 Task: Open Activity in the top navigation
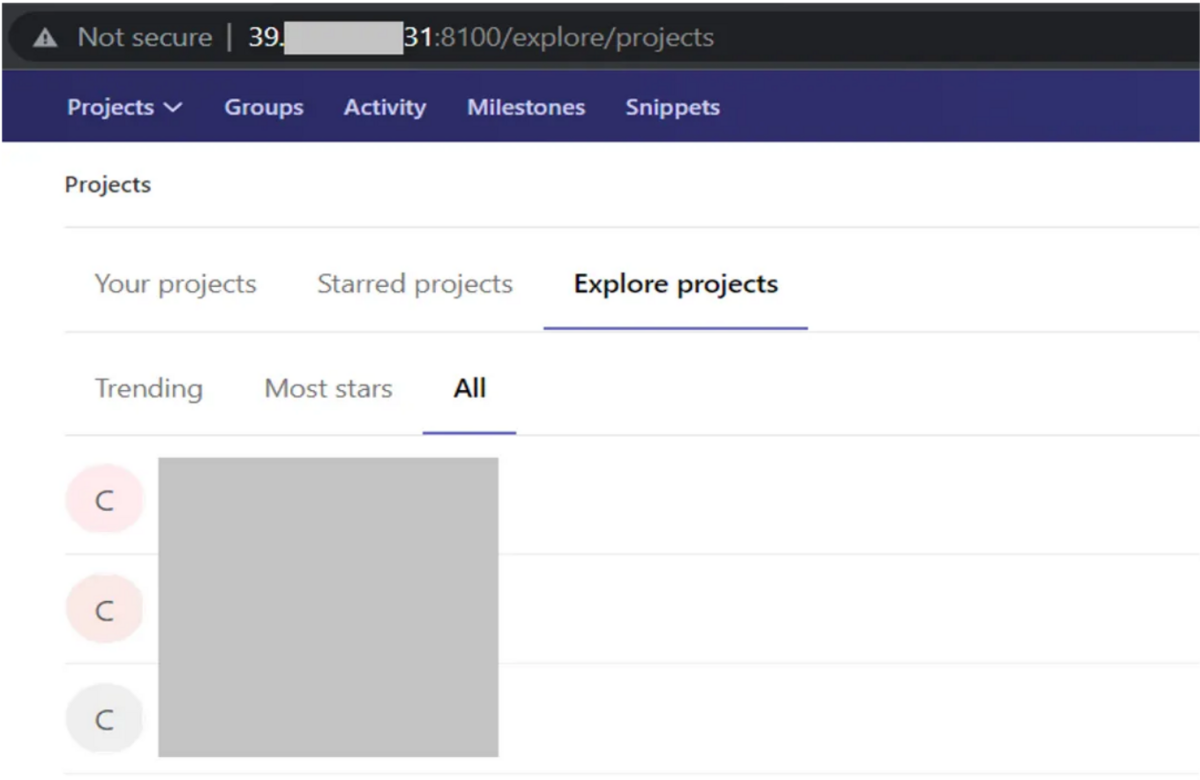point(385,108)
